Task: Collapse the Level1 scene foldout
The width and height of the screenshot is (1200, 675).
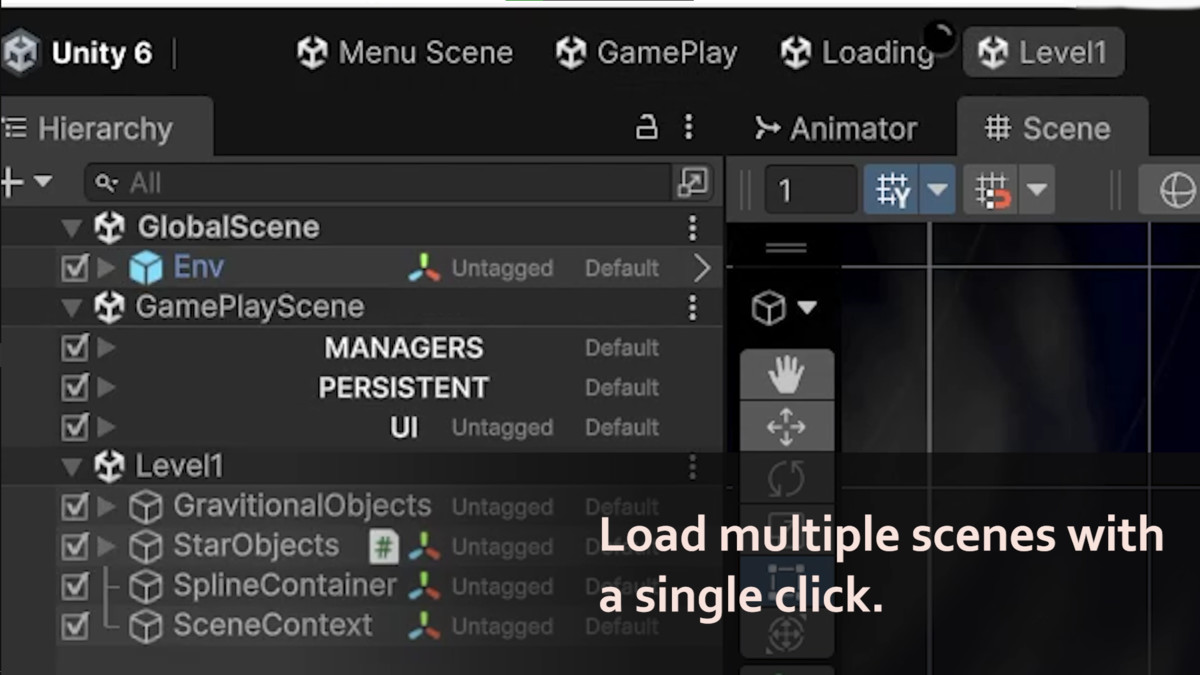Action: (x=71, y=467)
